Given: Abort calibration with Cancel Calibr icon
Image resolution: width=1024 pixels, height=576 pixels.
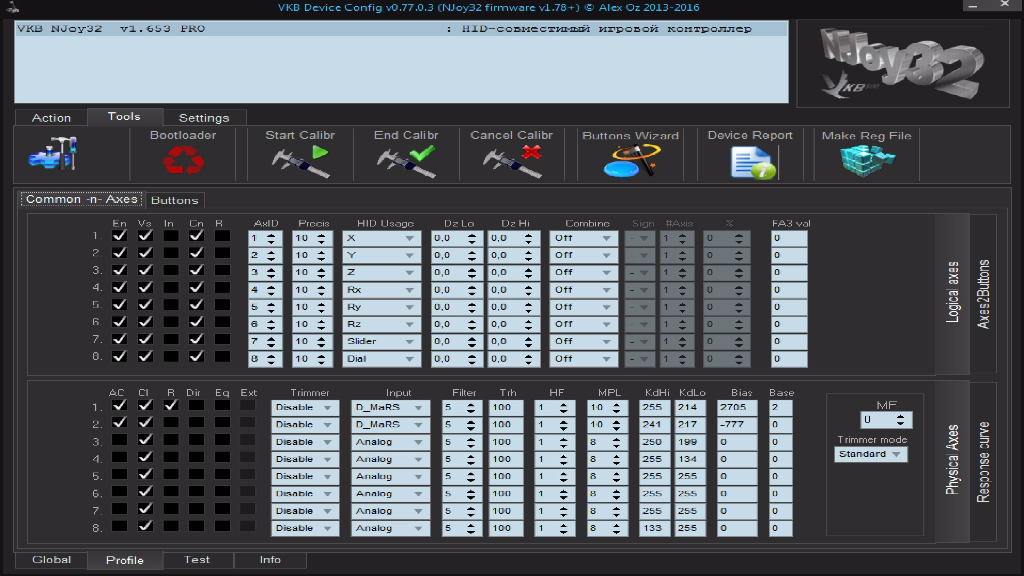Looking at the screenshot, I should (x=512, y=161).
